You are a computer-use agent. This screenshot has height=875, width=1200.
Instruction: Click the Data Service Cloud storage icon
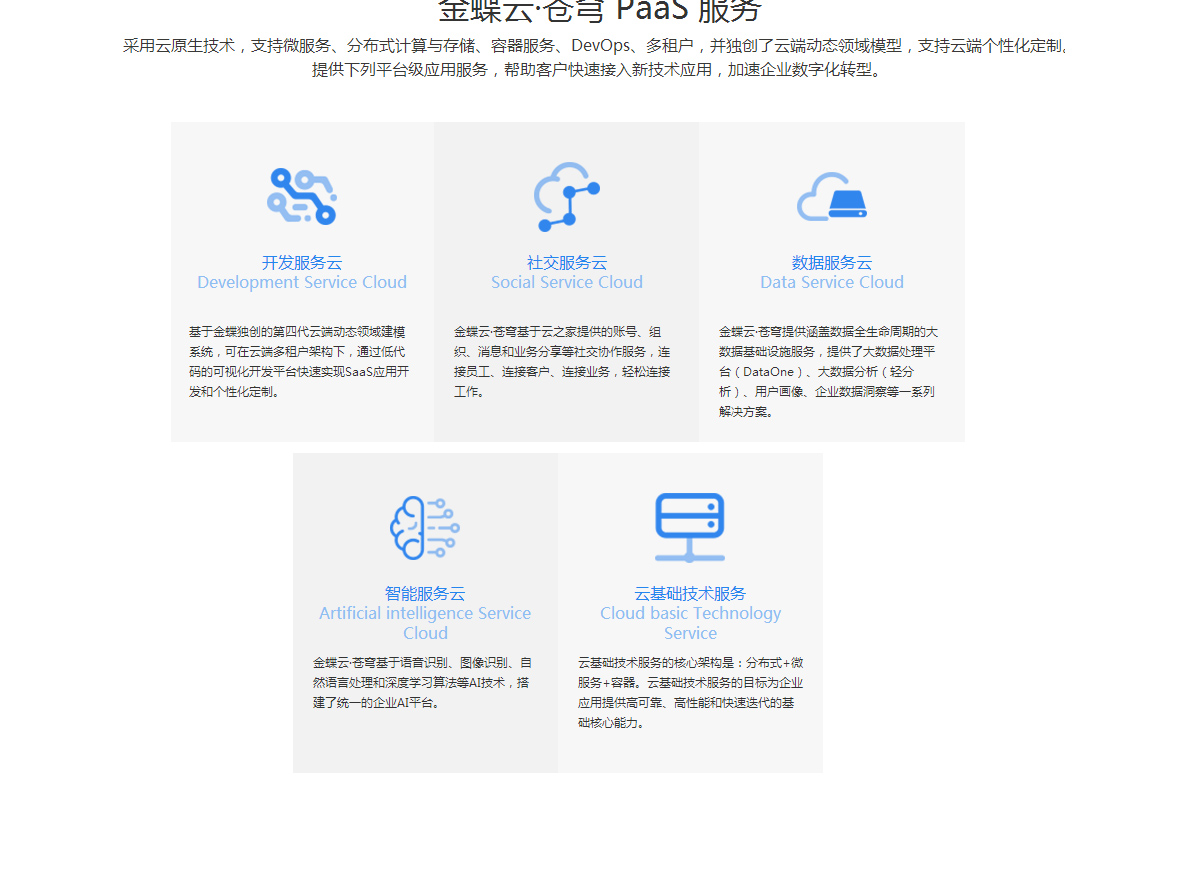(x=832, y=196)
